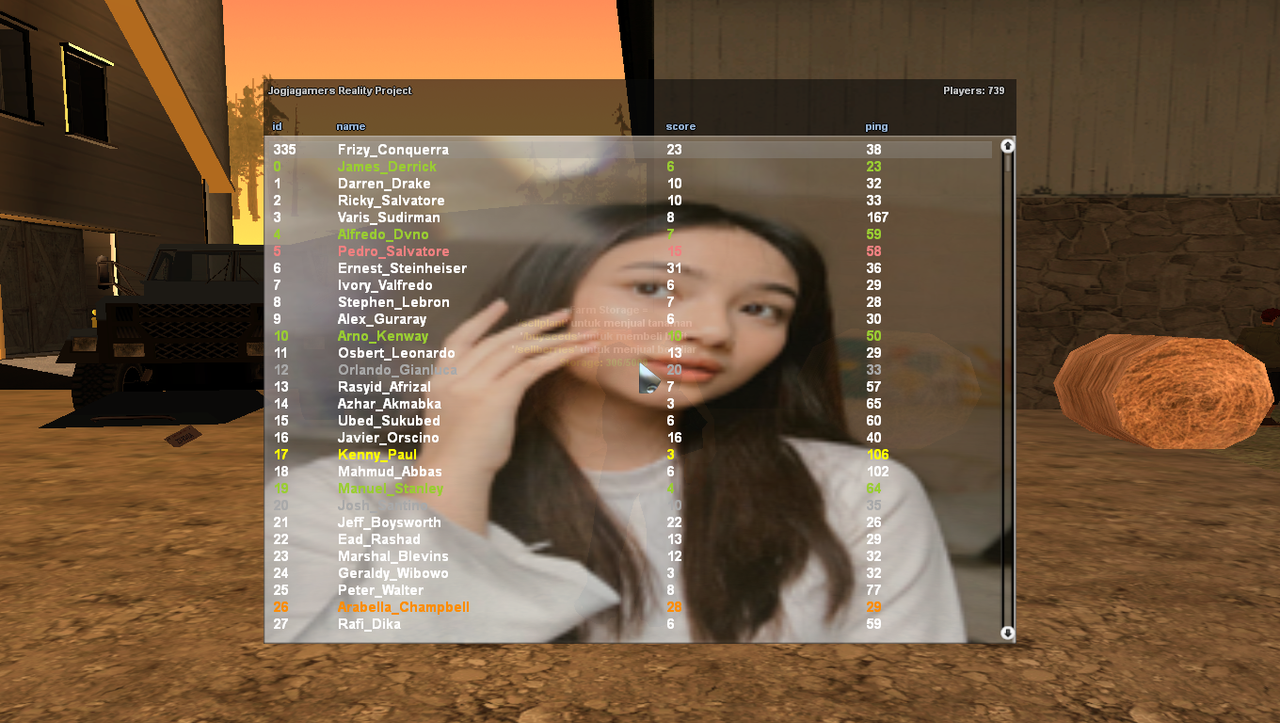Click the "score" column header
1280x723 pixels.
click(x=680, y=127)
